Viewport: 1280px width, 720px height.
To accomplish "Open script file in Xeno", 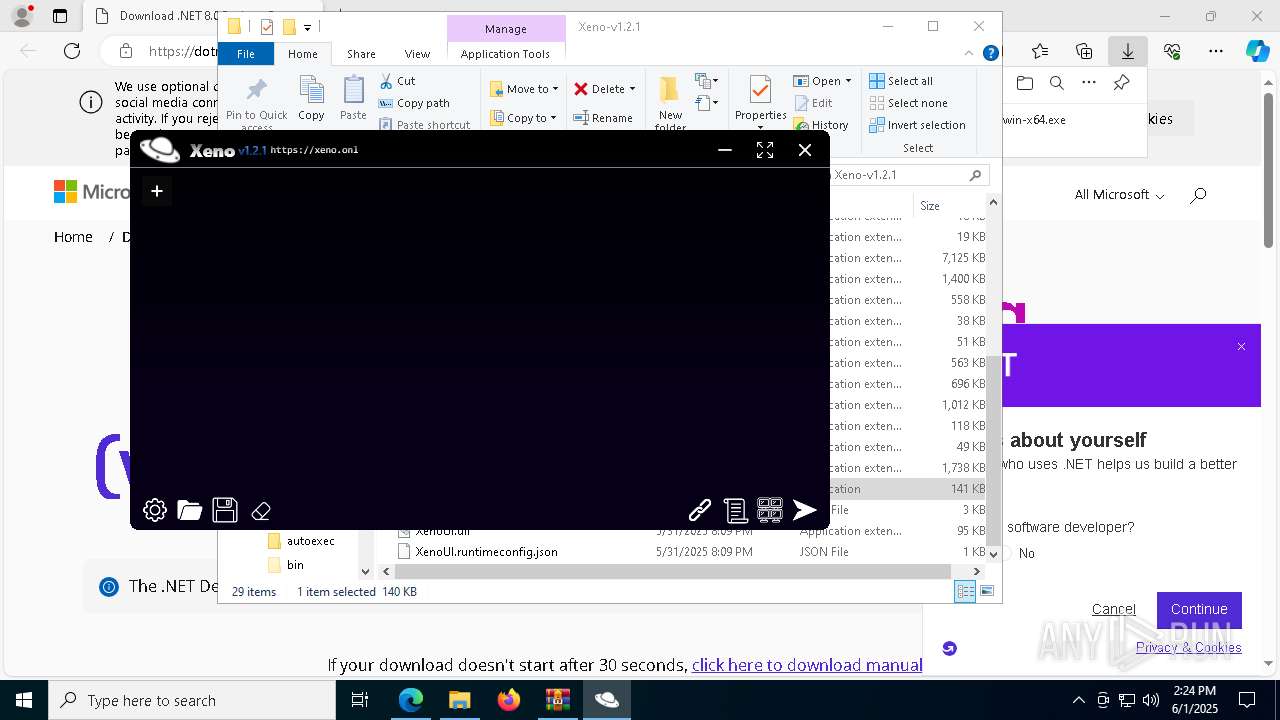I will (190, 510).
